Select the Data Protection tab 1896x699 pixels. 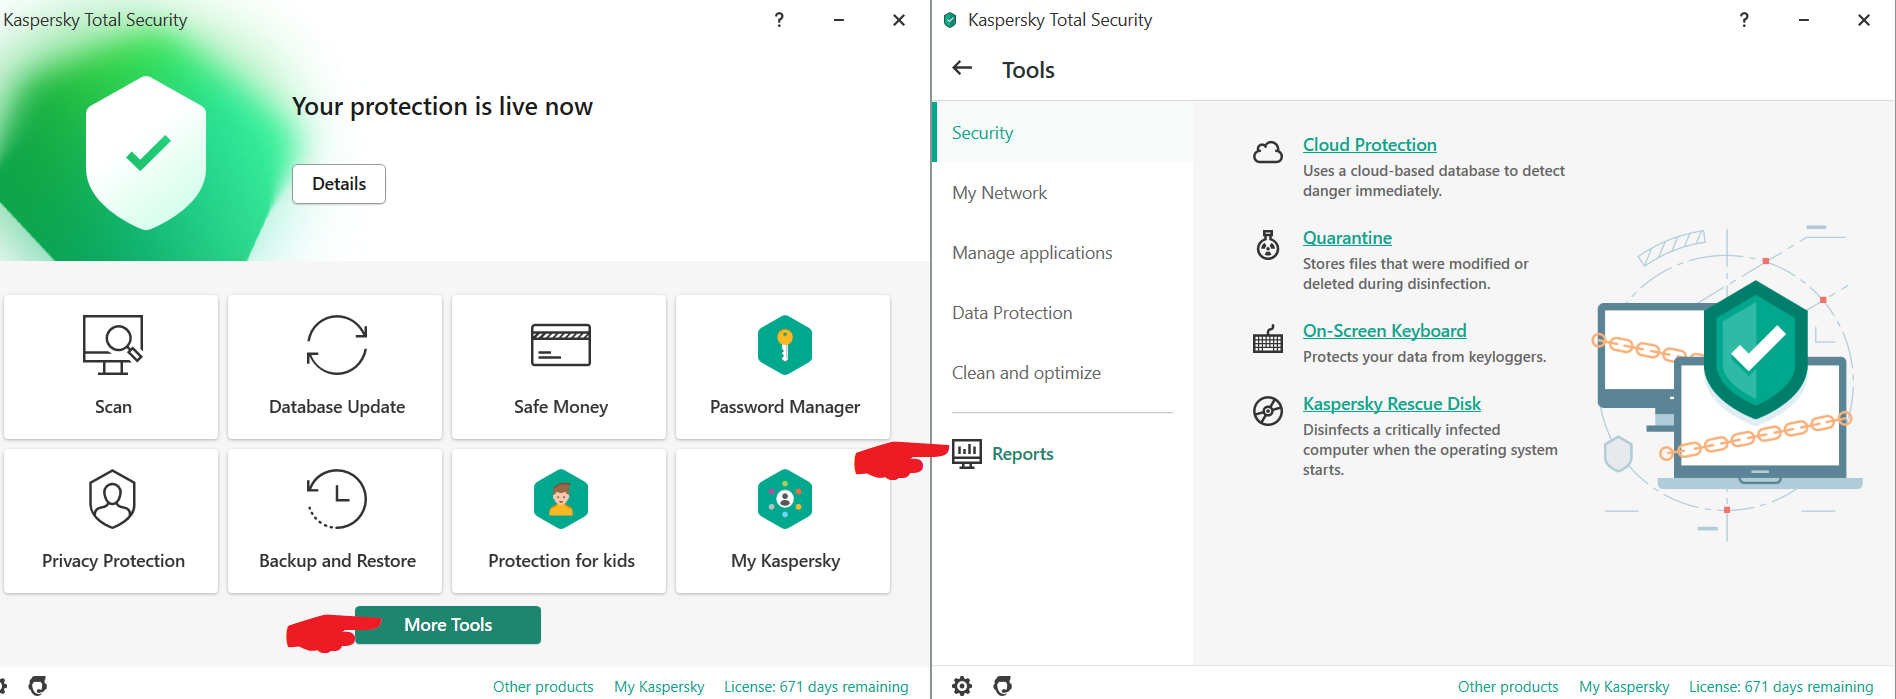(1063, 313)
